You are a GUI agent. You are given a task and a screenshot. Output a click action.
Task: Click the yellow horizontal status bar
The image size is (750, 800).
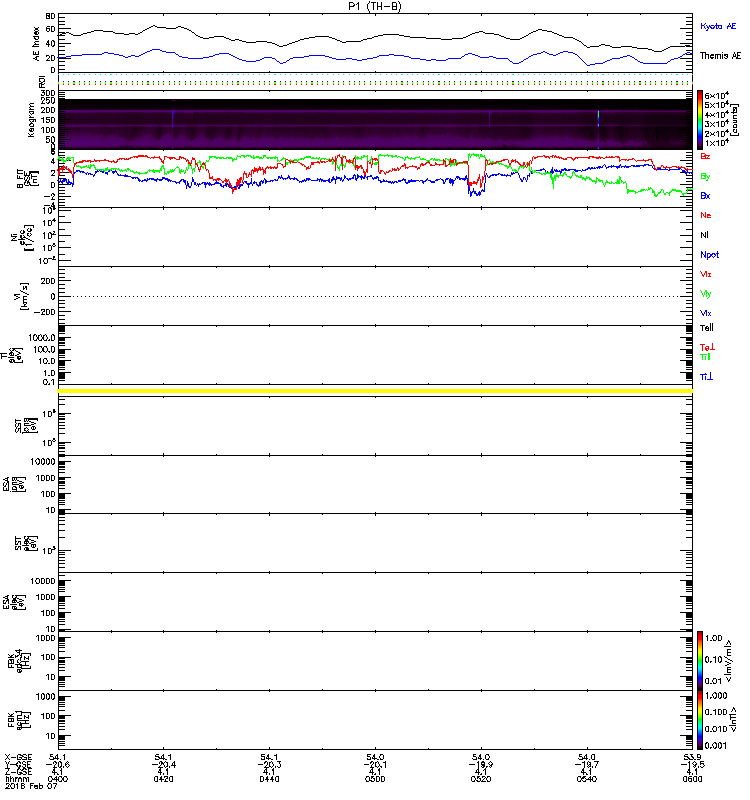[x=375, y=391]
